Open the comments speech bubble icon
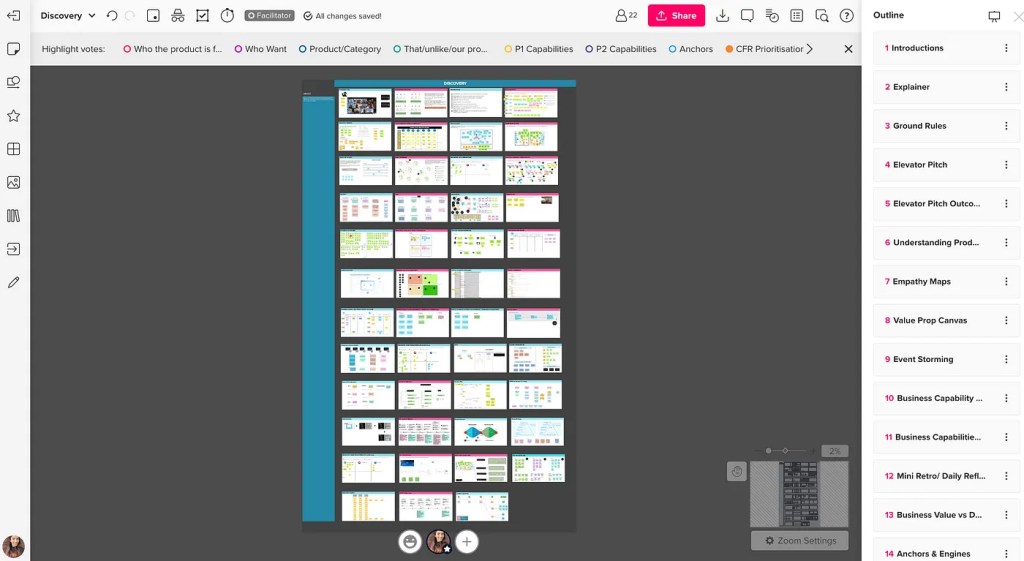The height and width of the screenshot is (561, 1024). coord(747,16)
